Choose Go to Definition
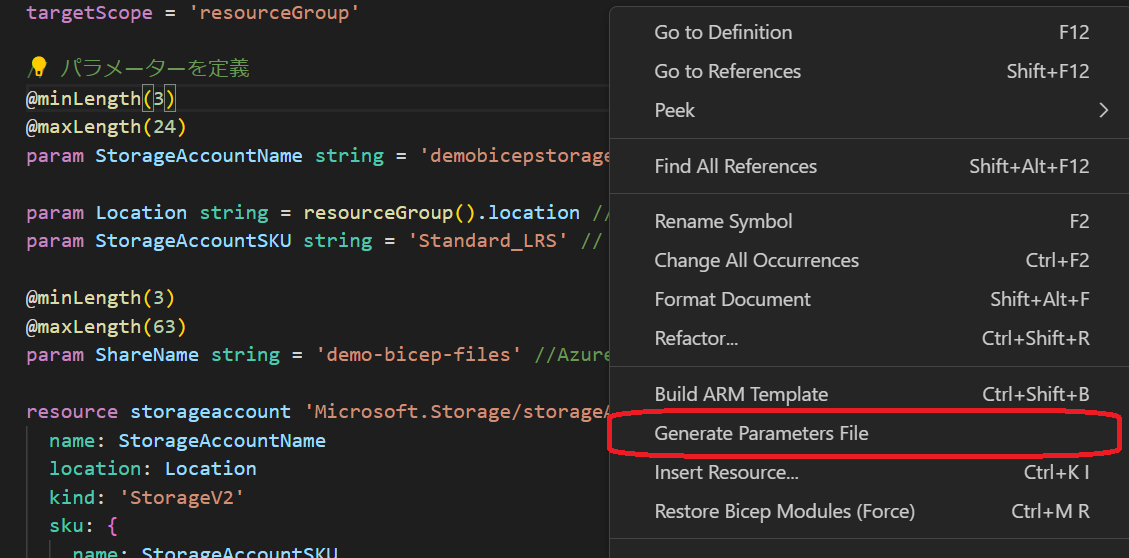This screenshot has height=558, width=1129. pyautogui.click(x=863, y=32)
